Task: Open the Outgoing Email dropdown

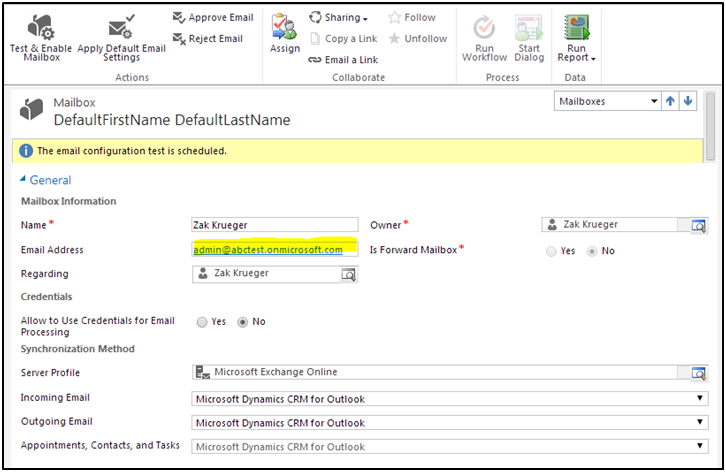Action: [x=450, y=422]
